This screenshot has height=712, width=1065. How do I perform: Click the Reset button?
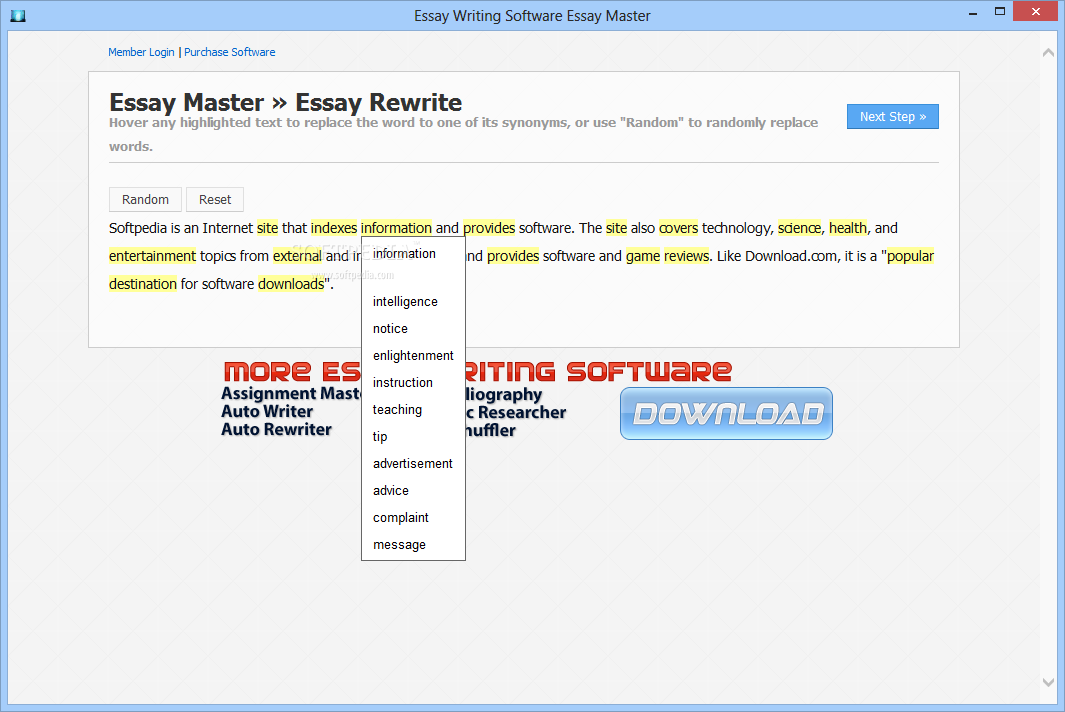215,200
